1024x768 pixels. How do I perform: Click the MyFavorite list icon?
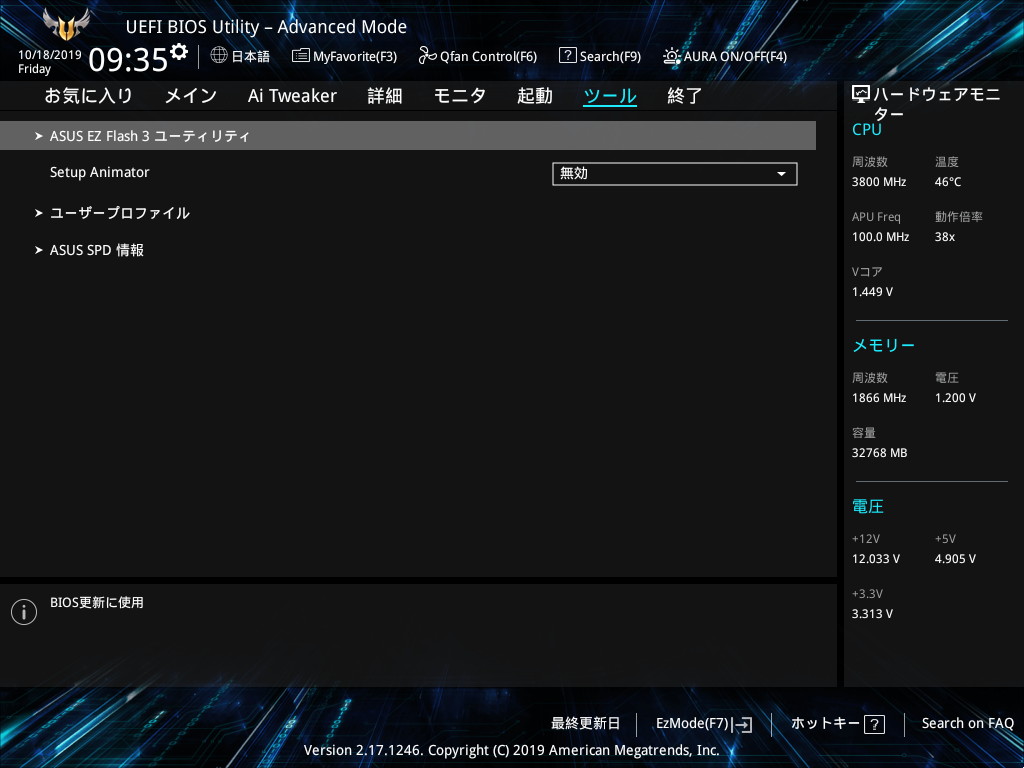[300, 56]
